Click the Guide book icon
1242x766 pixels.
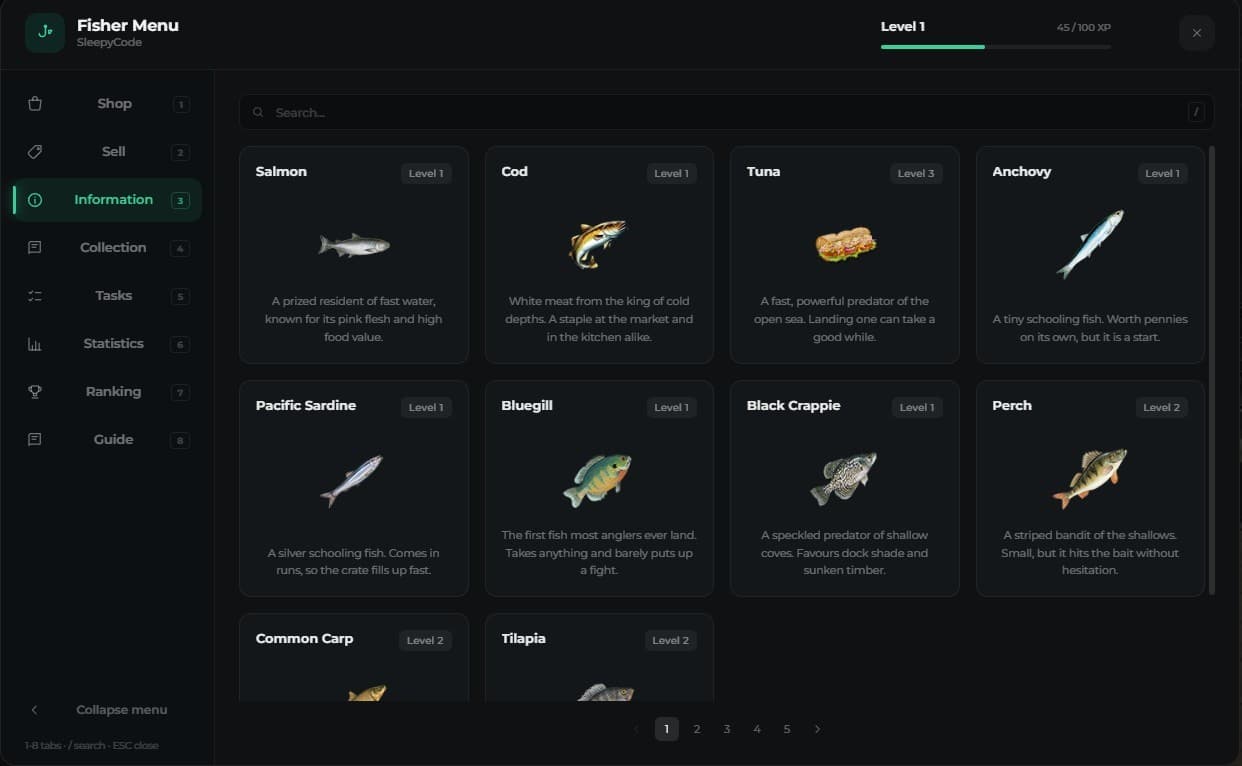pyautogui.click(x=35, y=440)
